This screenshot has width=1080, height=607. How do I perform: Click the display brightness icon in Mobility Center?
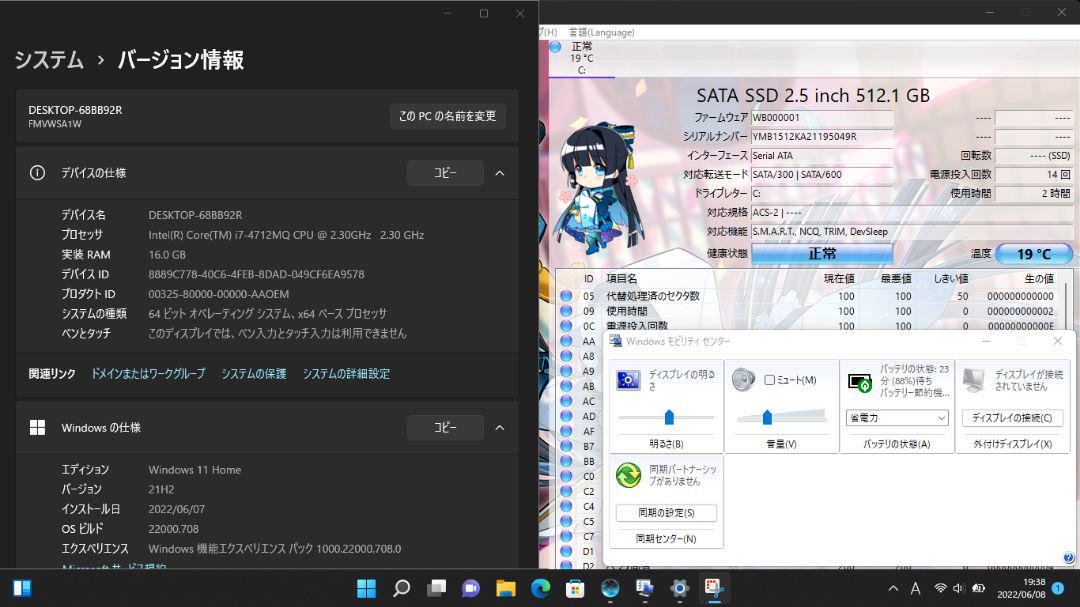tap(628, 380)
